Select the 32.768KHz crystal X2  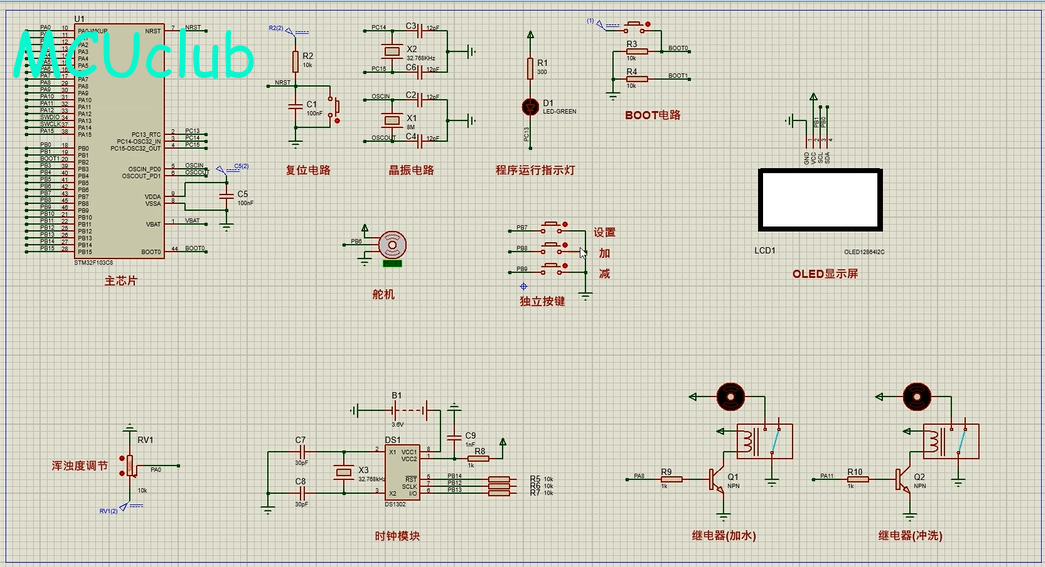click(391, 51)
